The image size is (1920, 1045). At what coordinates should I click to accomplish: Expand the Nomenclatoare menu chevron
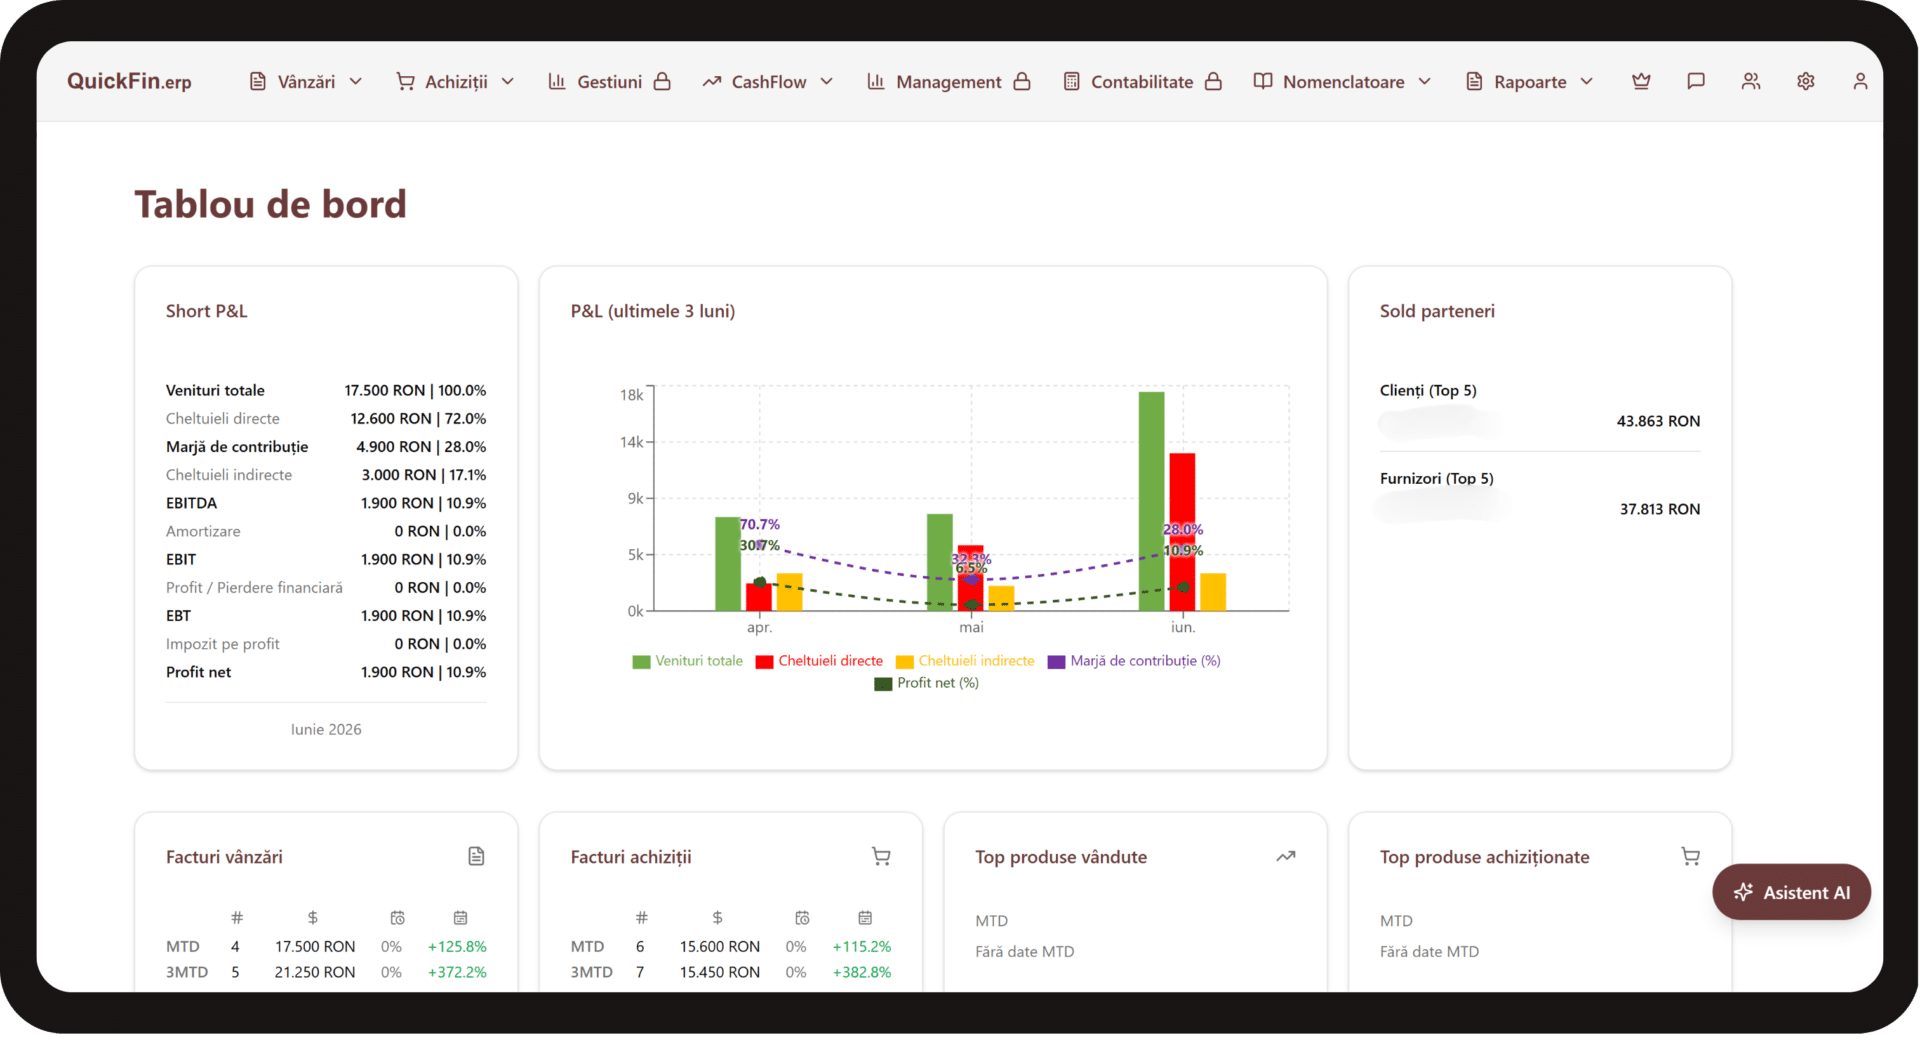1425,81
